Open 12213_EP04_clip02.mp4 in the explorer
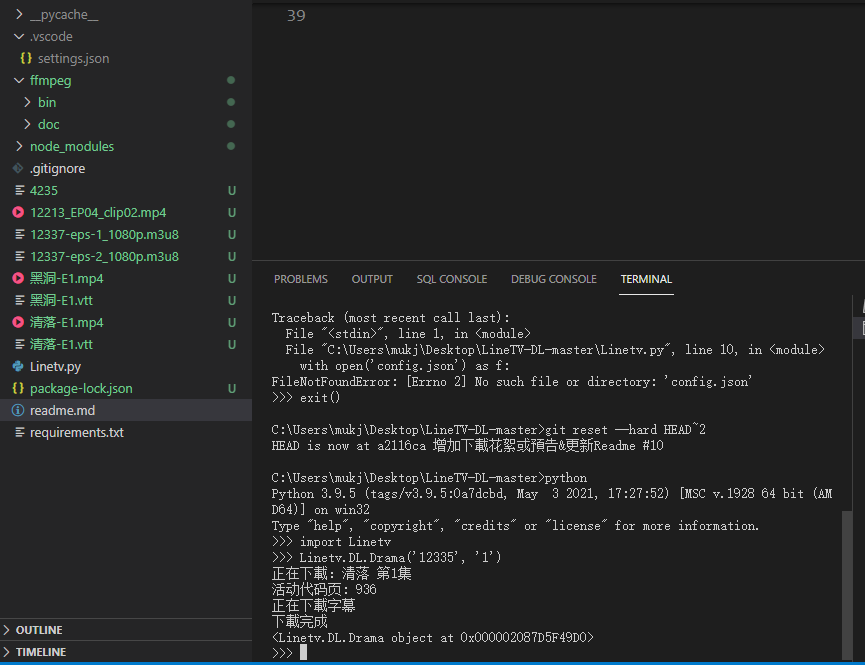This screenshot has width=865, height=665. point(98,212)
